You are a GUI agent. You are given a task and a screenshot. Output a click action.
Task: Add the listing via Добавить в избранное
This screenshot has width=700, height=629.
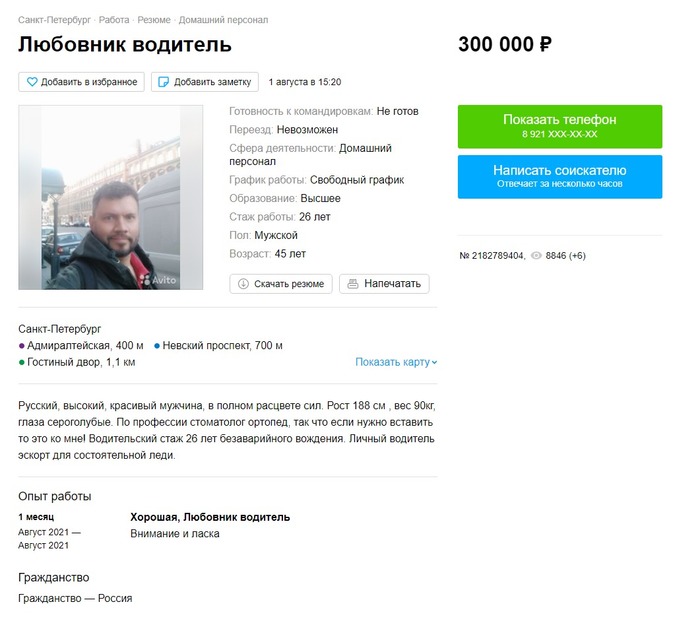(x=81, y=82)
